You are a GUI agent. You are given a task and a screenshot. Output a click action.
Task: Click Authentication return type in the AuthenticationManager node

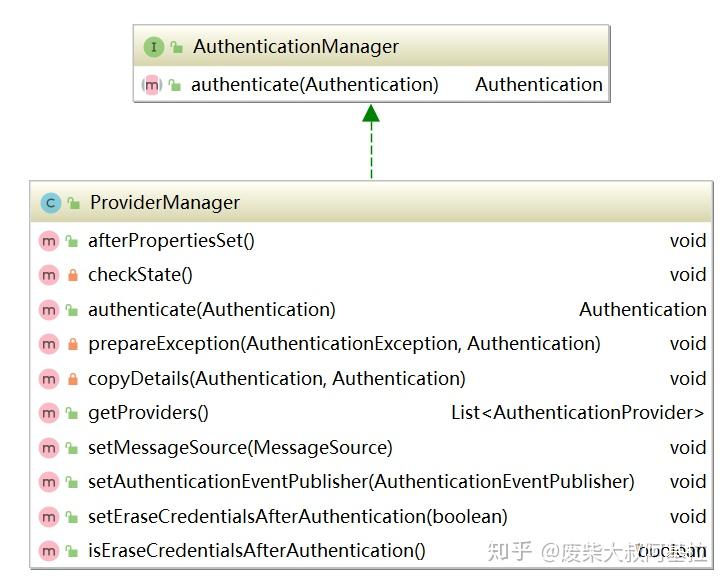click(539, 85)
